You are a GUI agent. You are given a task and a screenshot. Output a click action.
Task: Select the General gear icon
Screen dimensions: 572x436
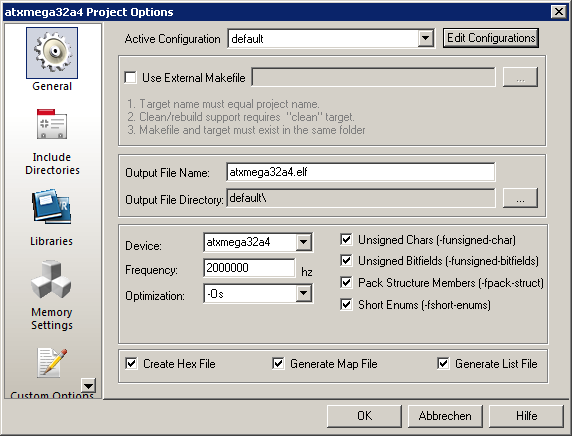[x=52, y=53]
